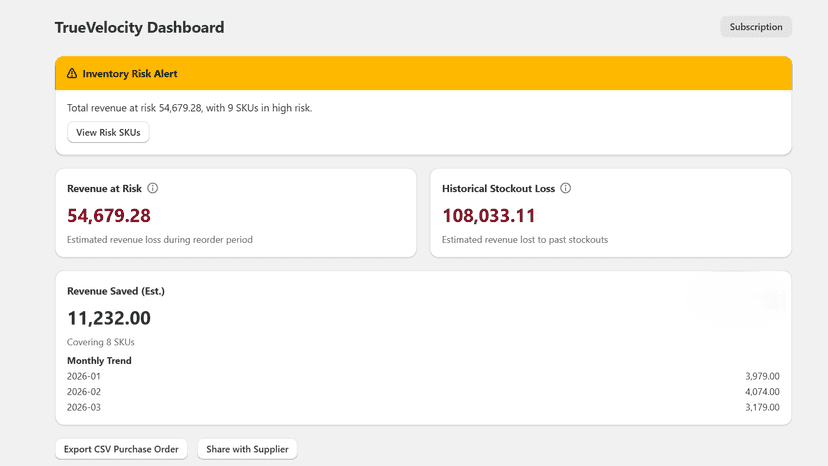Export CSV Purchase Order

click(x=121, y=449)
